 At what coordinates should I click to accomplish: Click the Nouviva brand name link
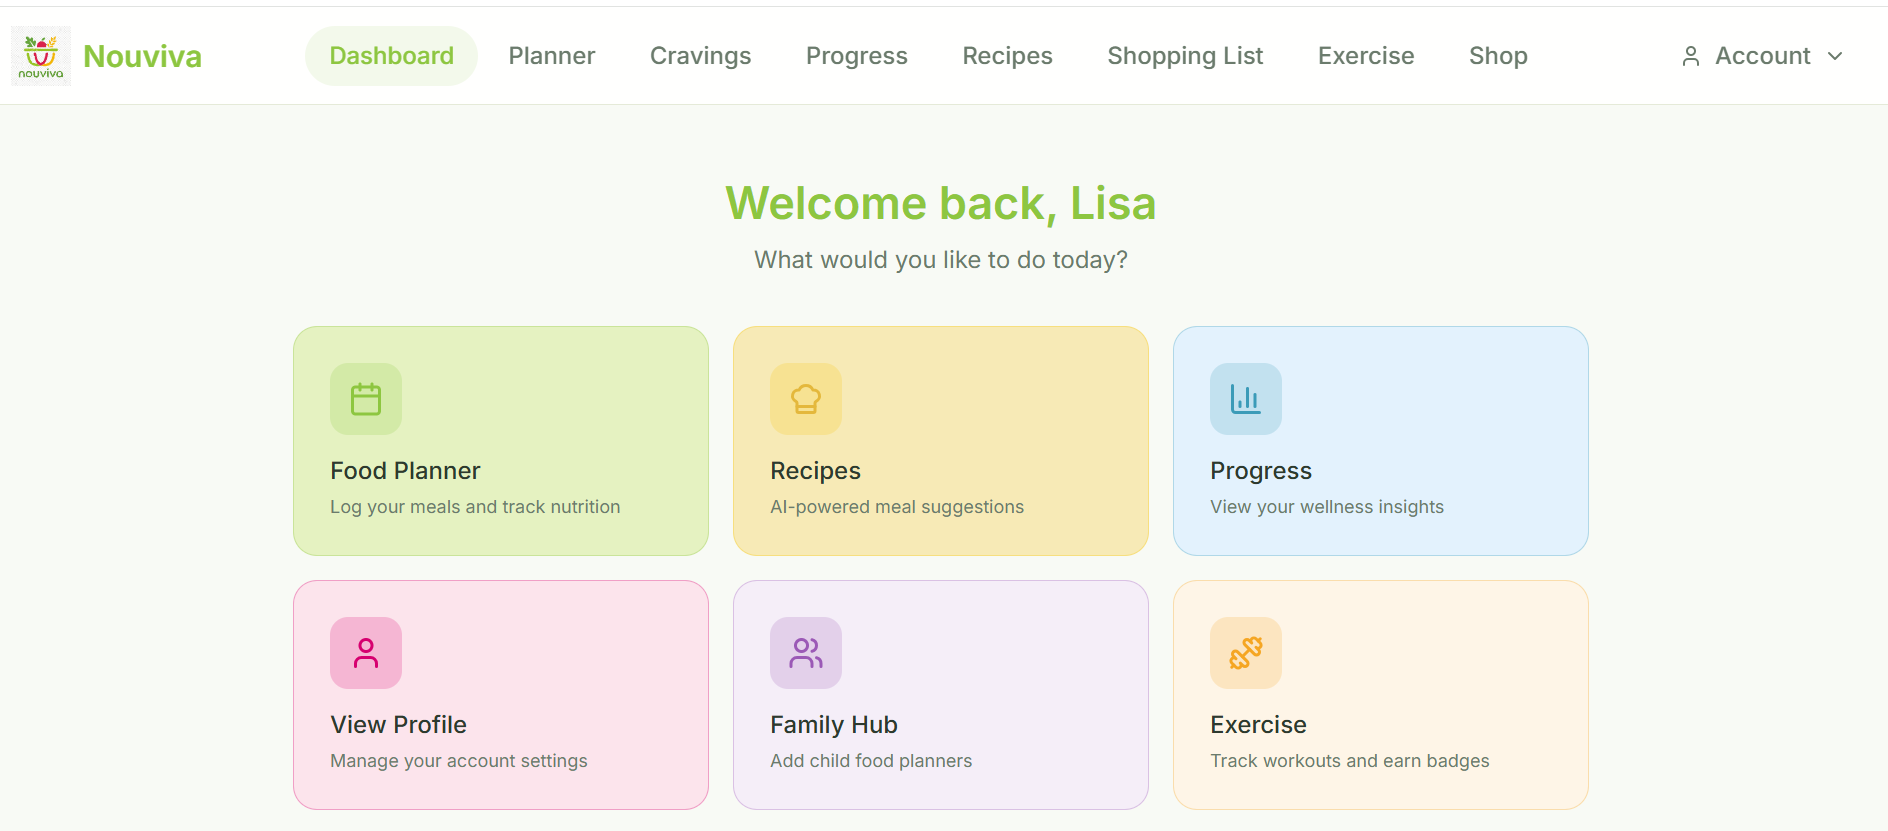tap(142, 56)
